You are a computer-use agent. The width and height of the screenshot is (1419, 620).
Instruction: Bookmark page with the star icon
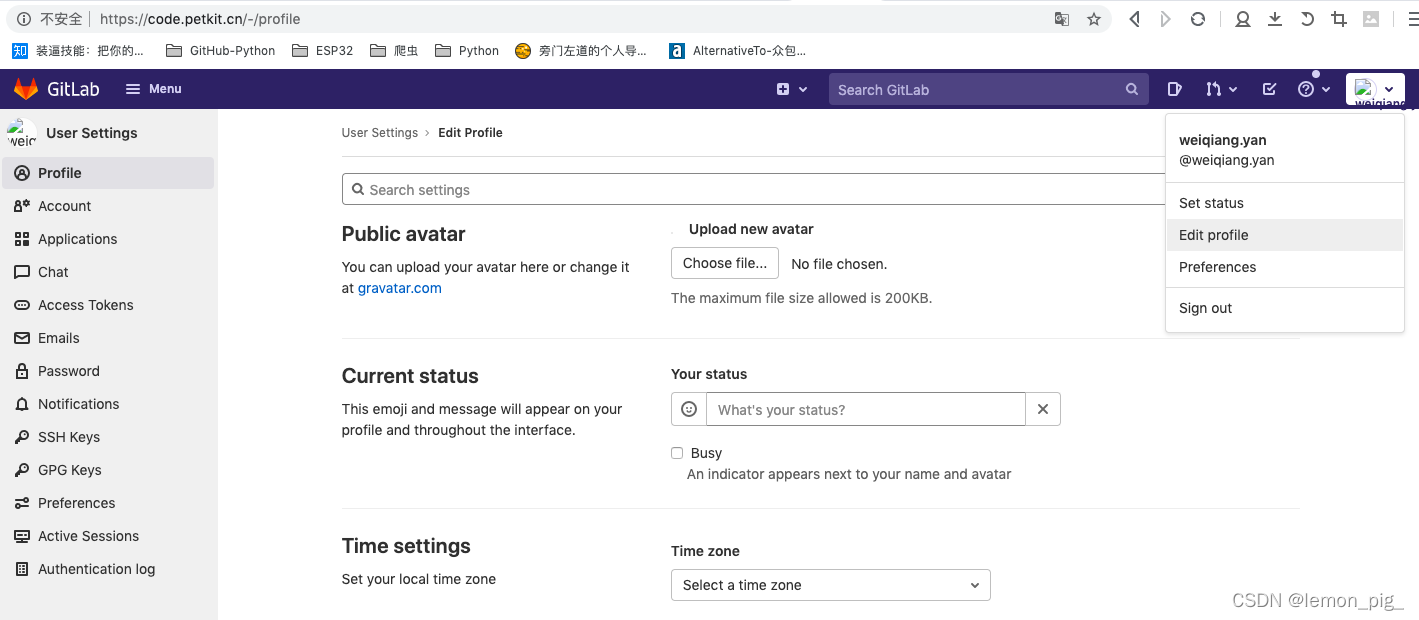(1094, 19)
